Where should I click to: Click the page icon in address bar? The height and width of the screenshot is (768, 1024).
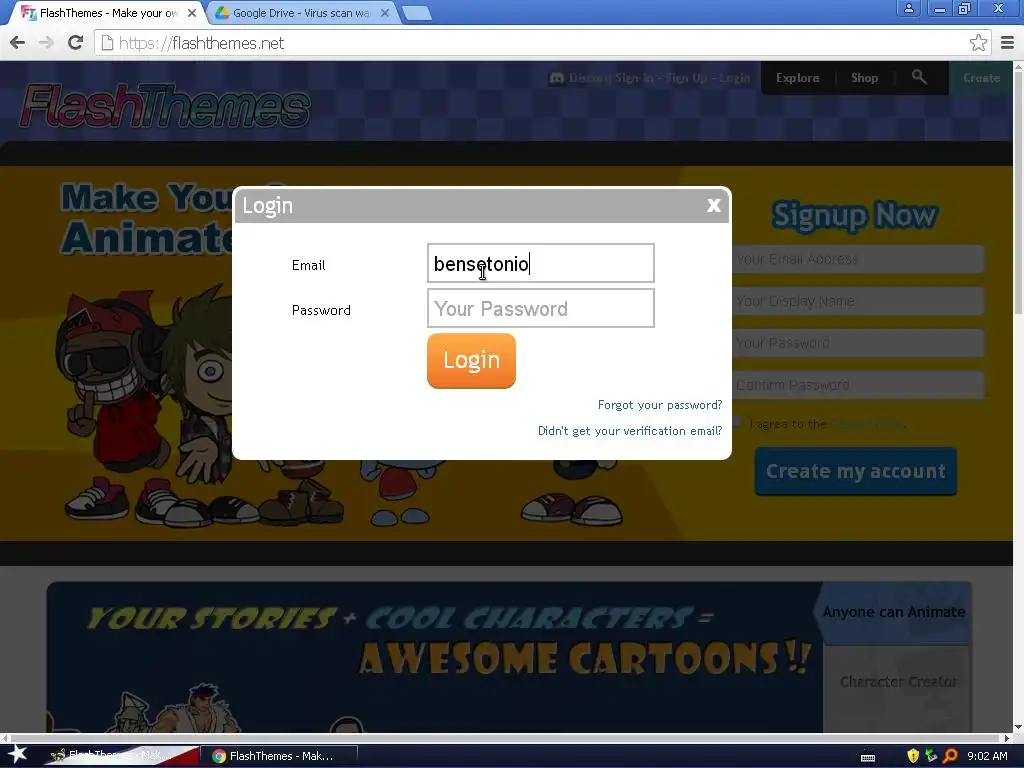[107, 43]
